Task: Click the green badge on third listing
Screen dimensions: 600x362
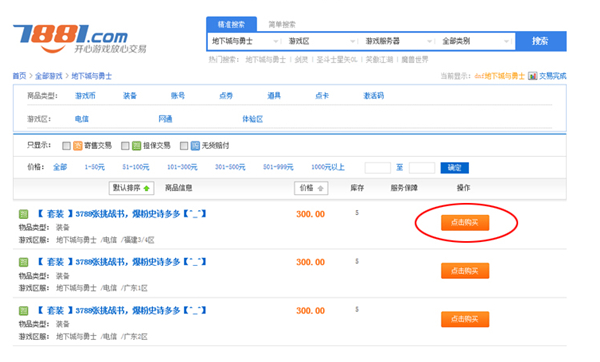Action: pyautogui.click(x=23, y=311)
